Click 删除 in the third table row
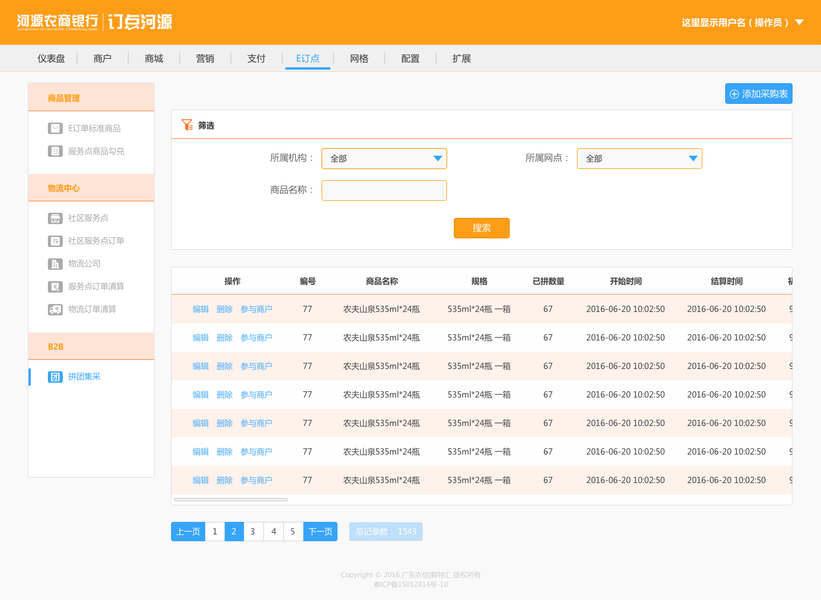Image resolution: width=821 pixels, height=600 pixels. pyautogui.click(x=225, y=366)
